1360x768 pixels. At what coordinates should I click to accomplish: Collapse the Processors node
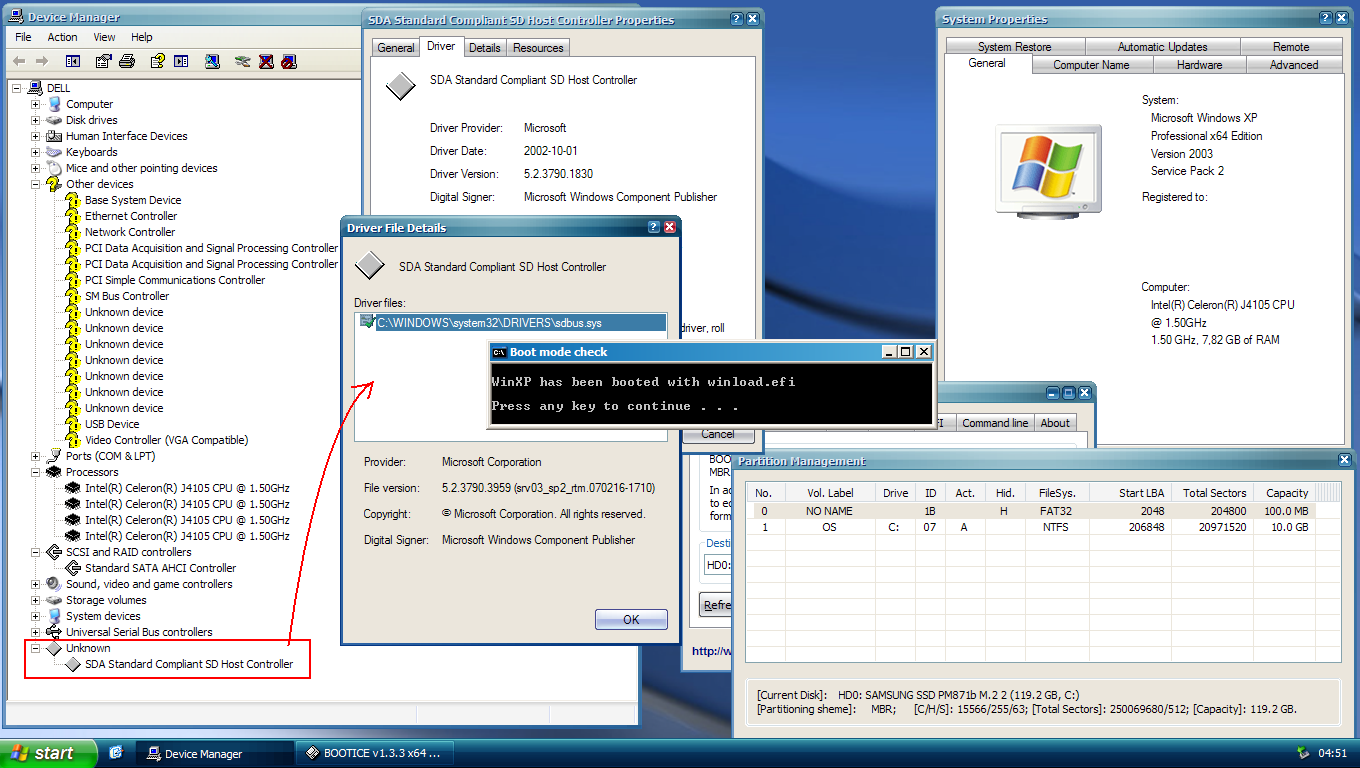[x=35, y=472]
